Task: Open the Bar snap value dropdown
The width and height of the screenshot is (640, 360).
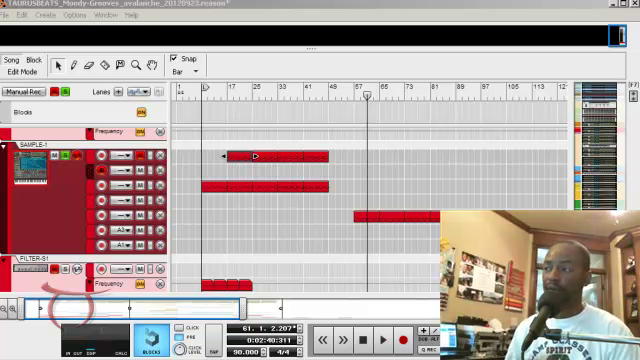Action: tap(185, 72)
